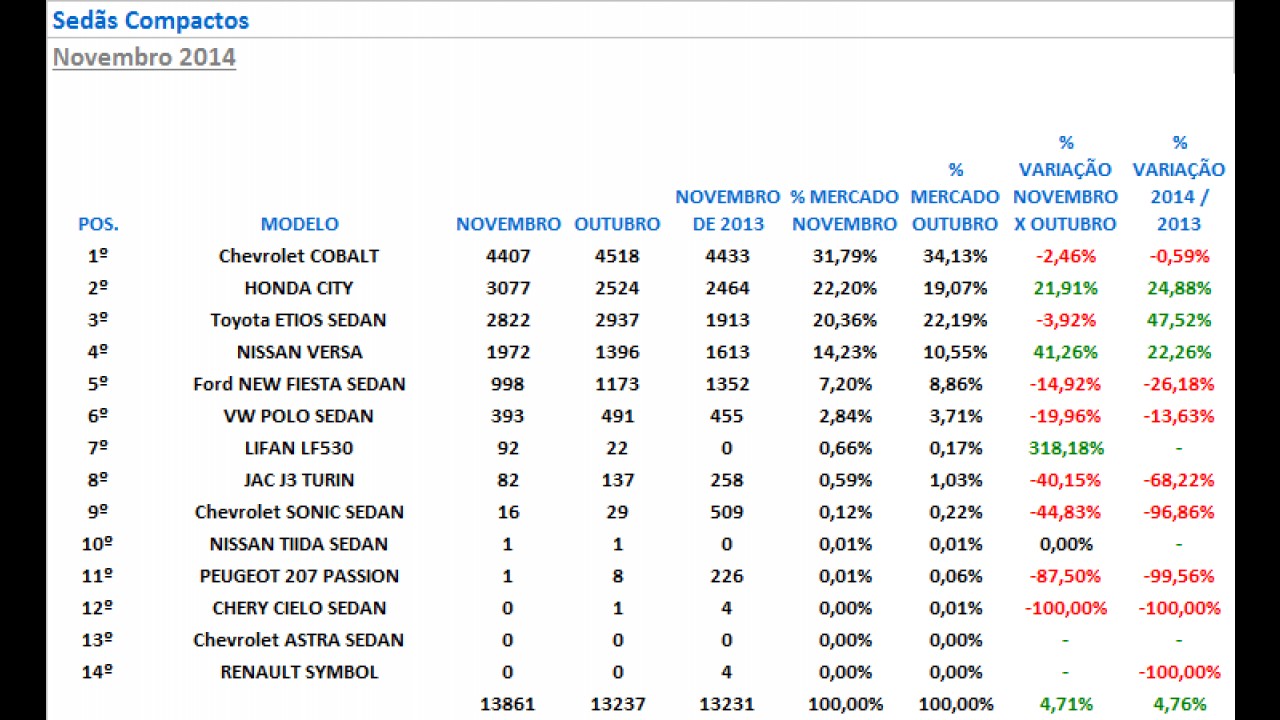The height and width of the screenshot is (720, 1280).
Task: Click the '% MERCADO NOVEMBRO' header
Action: click(845, 210)
